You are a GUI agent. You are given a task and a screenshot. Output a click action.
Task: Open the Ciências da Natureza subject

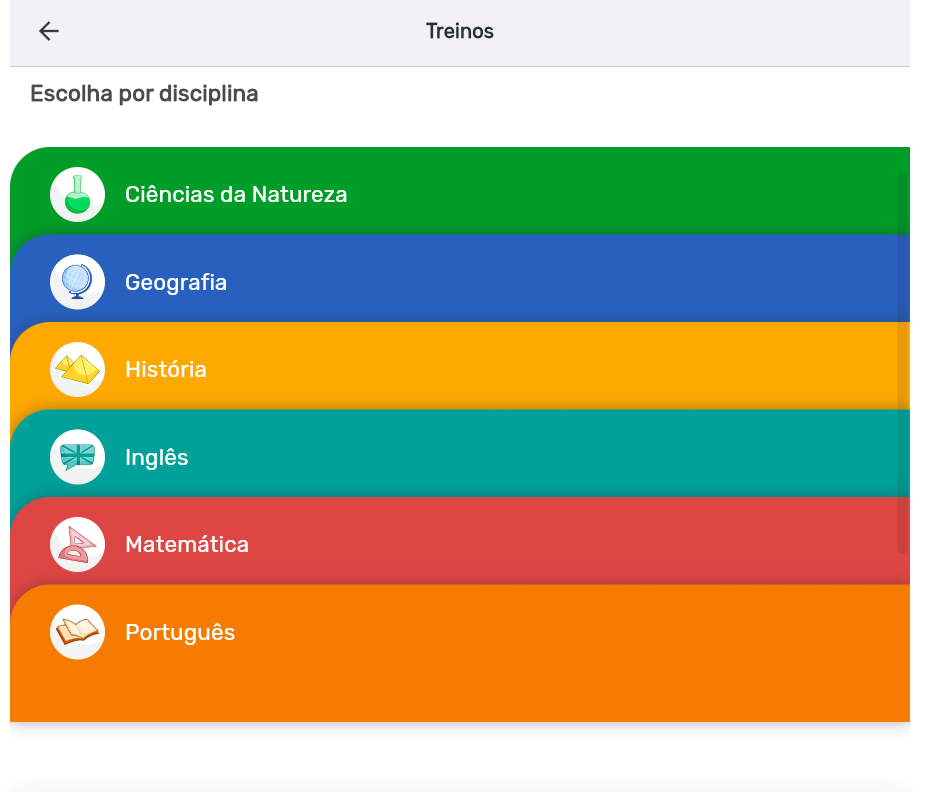point(236,194)
